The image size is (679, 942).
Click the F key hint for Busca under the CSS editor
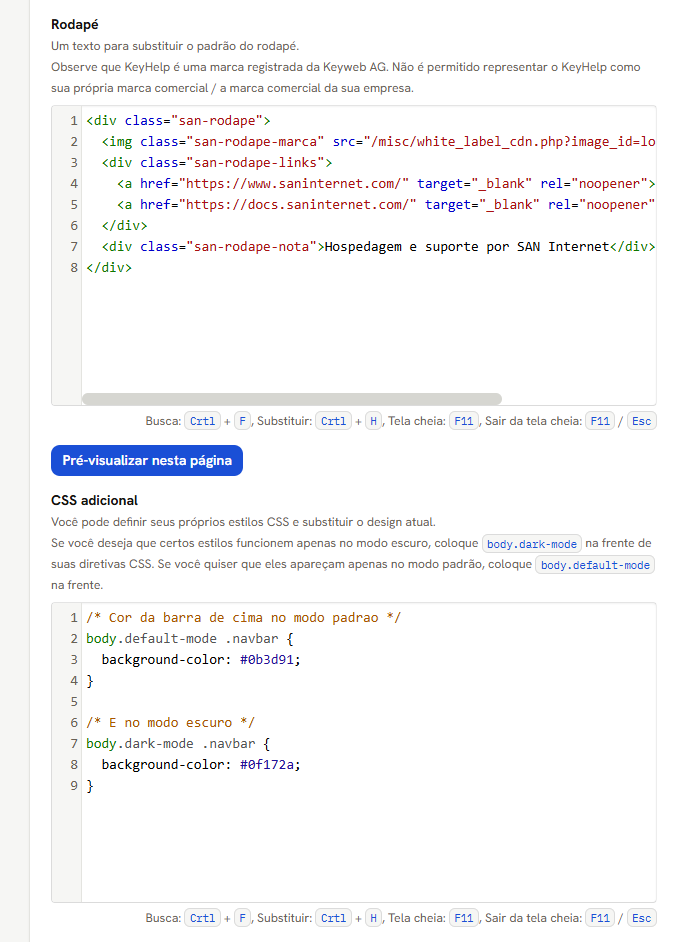coord(242,918)
